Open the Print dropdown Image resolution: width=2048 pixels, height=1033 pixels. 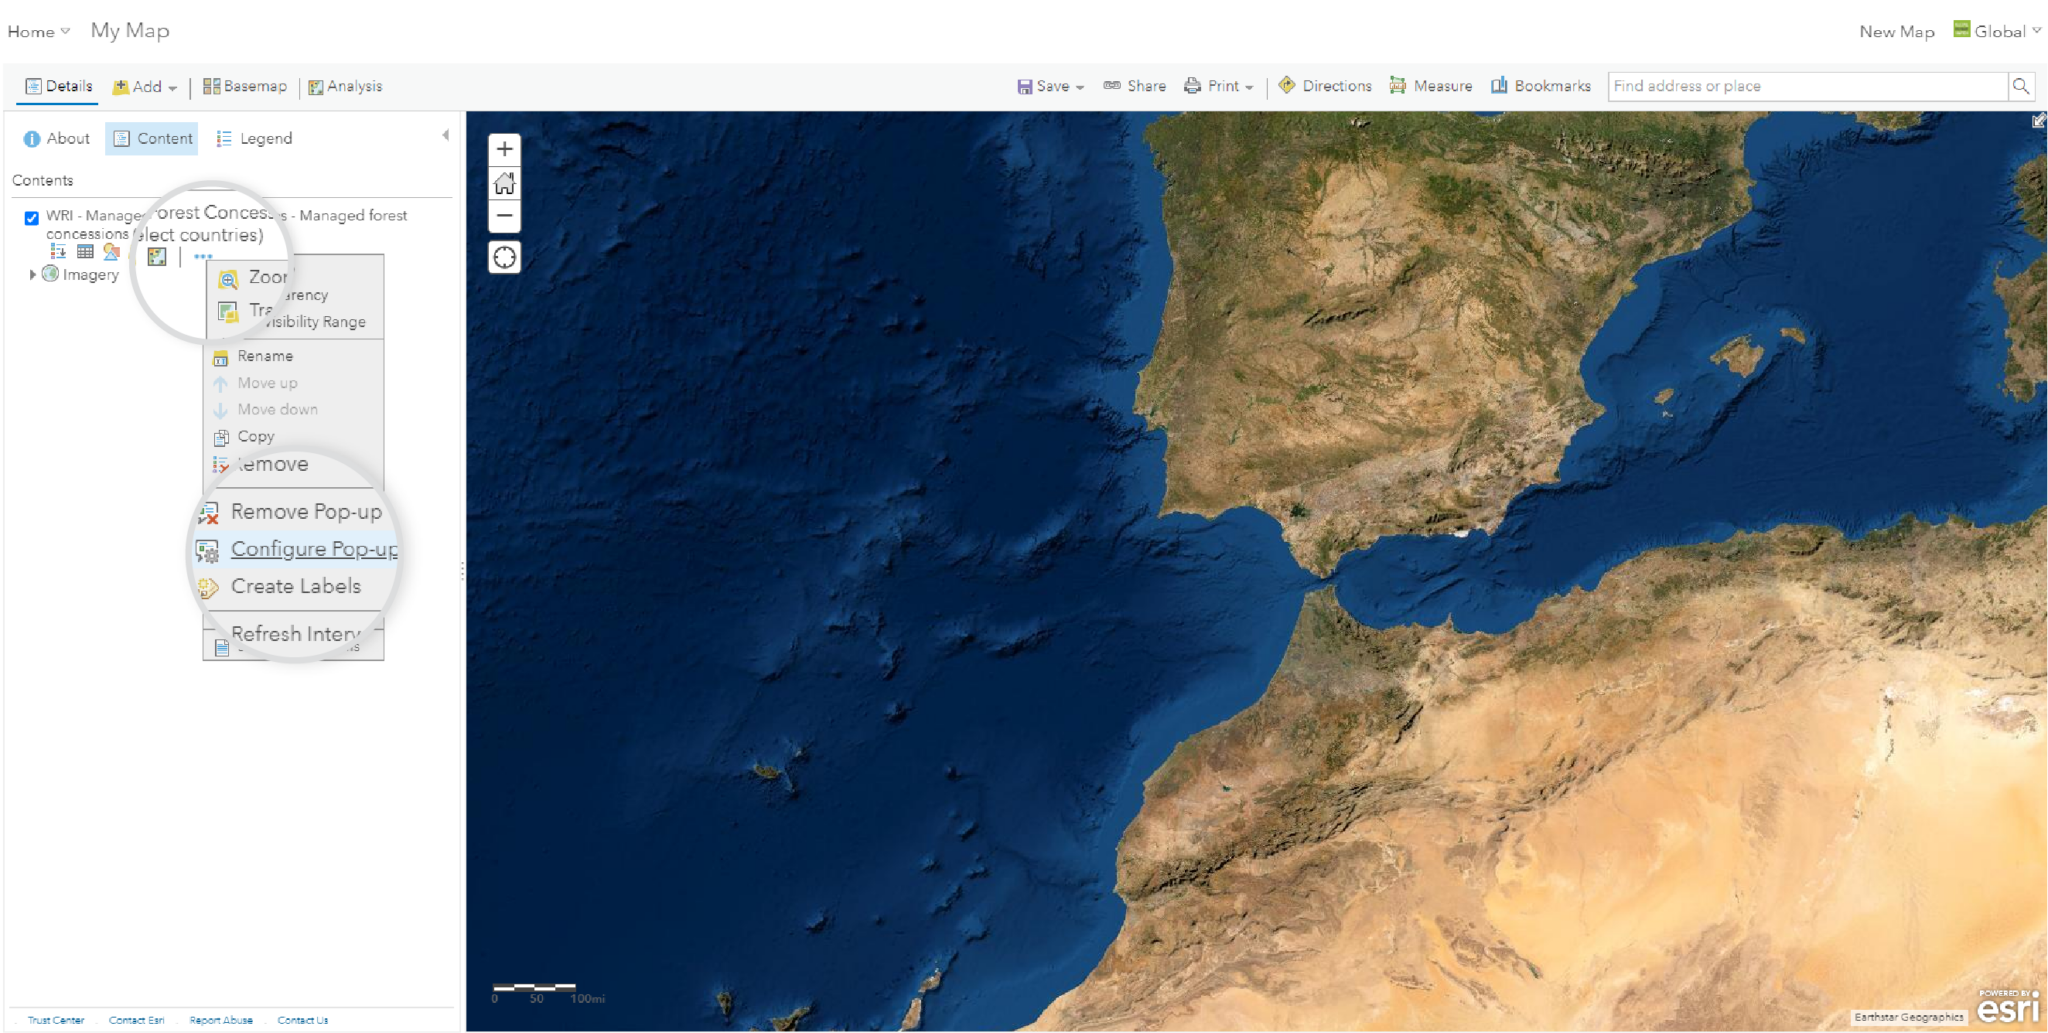point(1219,87)
